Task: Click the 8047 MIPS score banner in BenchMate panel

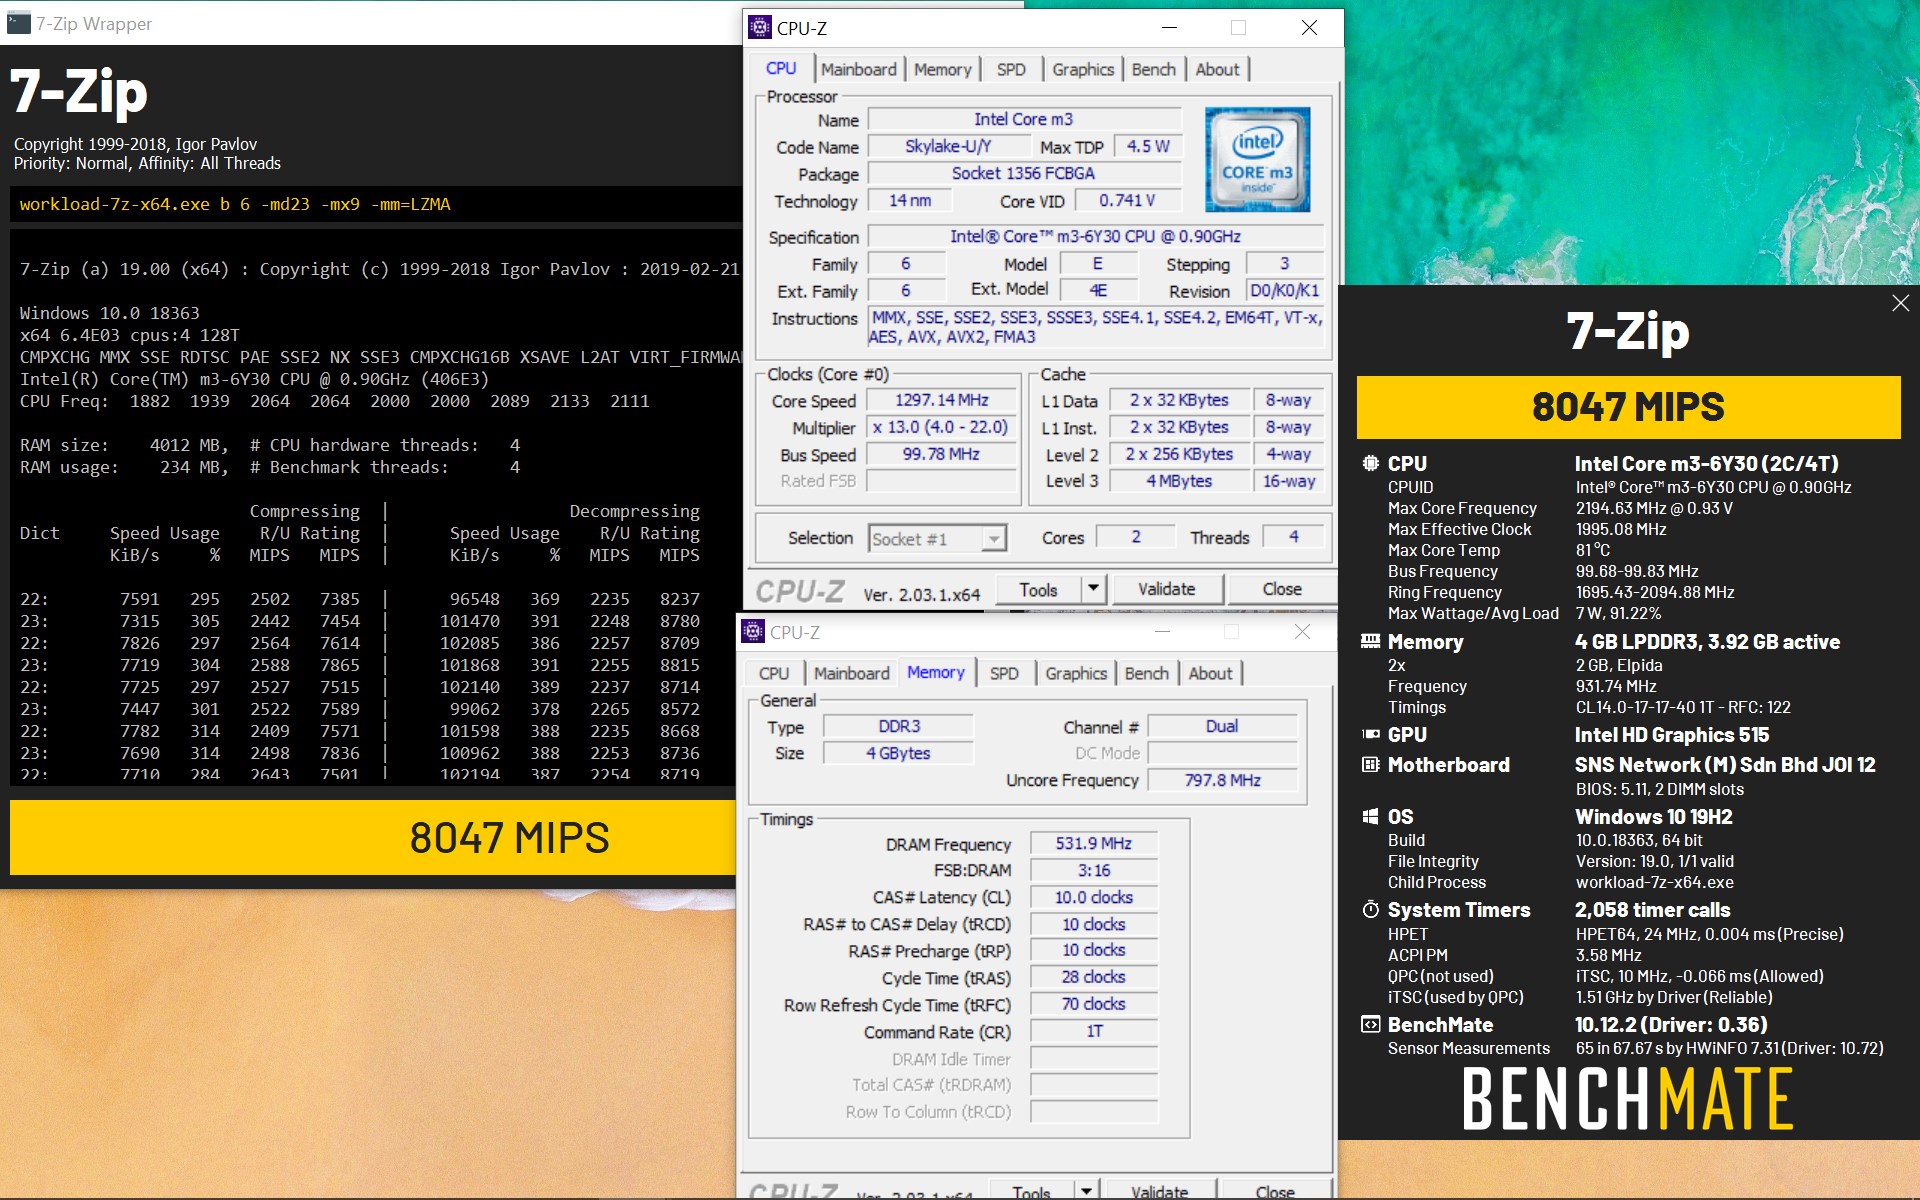Action: point(1628,407)
